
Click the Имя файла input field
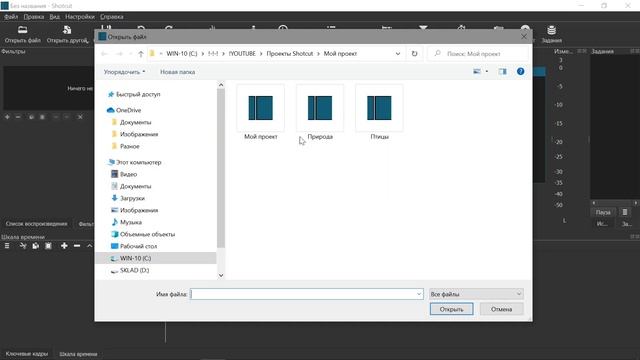[306, 294]
